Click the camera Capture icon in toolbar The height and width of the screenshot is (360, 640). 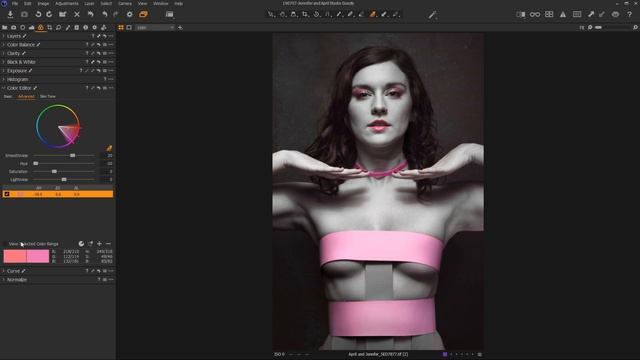click(24, 14)
